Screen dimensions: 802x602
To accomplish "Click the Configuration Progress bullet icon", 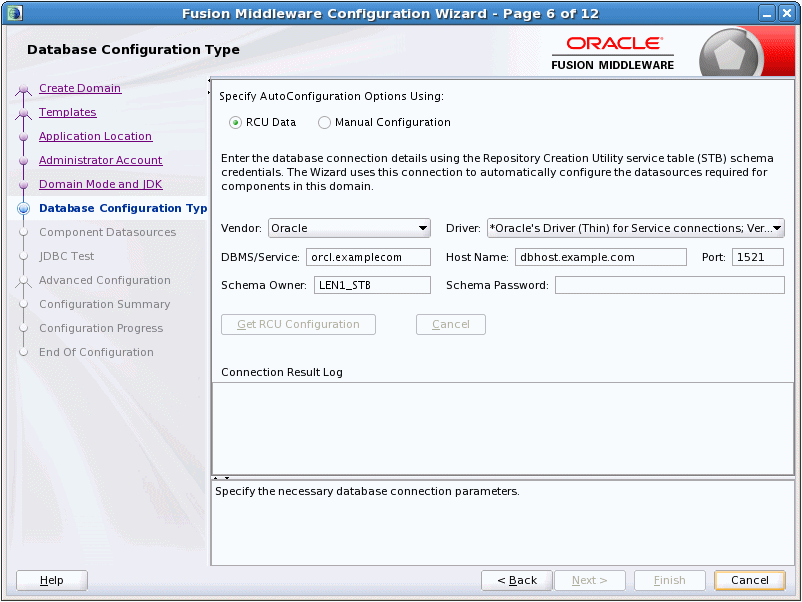I will [x=23, y=328].
